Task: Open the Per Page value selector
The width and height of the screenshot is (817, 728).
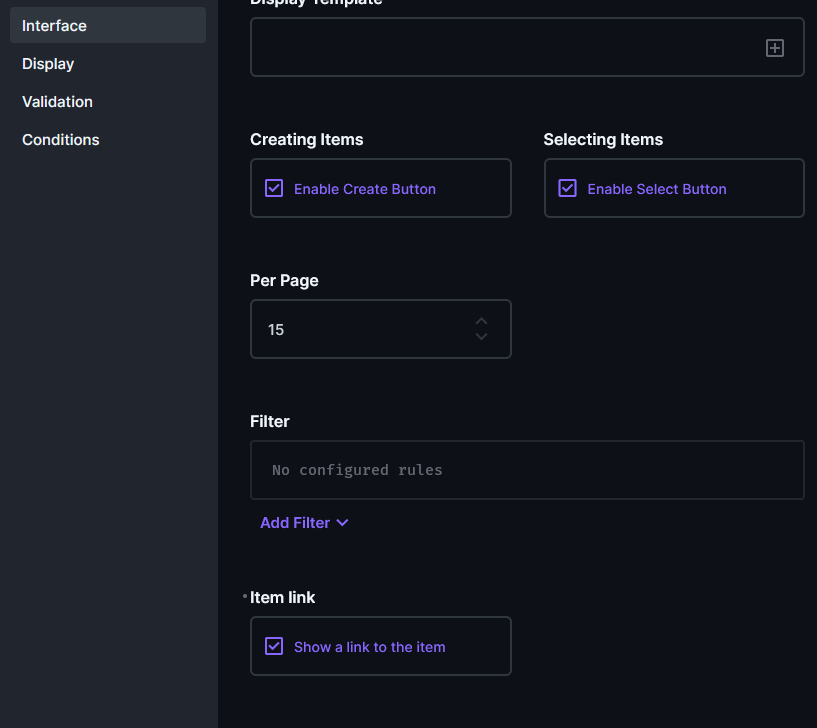Action: coord(380,329)
